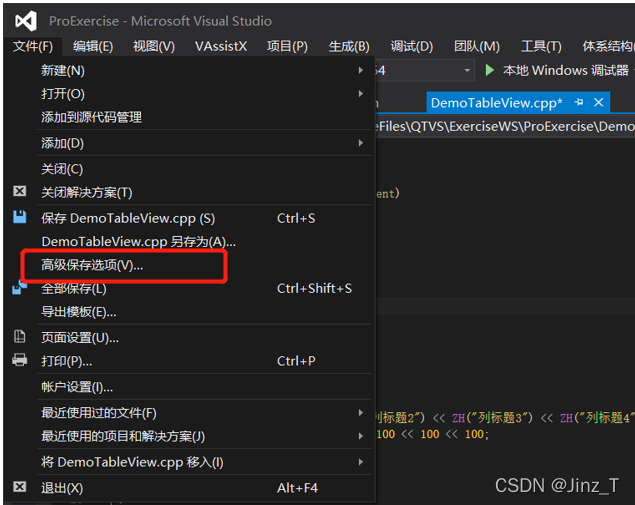Expand 最近使用的项目和解决方案(J) submenu arrow

click(360, 436)
